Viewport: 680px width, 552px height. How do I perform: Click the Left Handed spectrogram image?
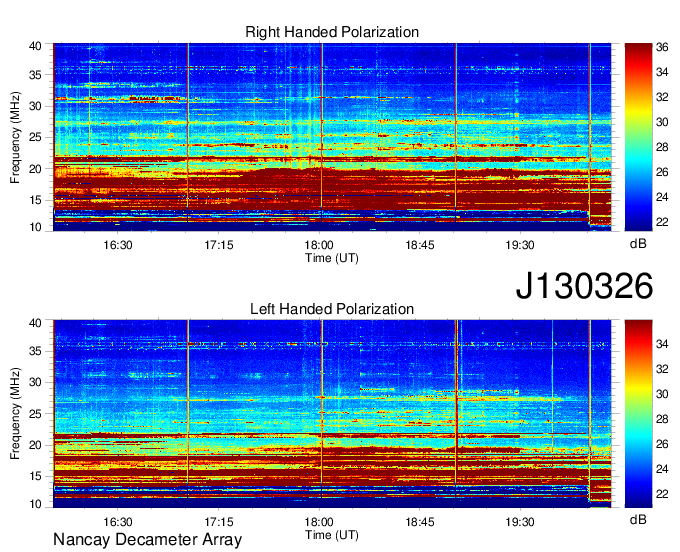[332, 414]
